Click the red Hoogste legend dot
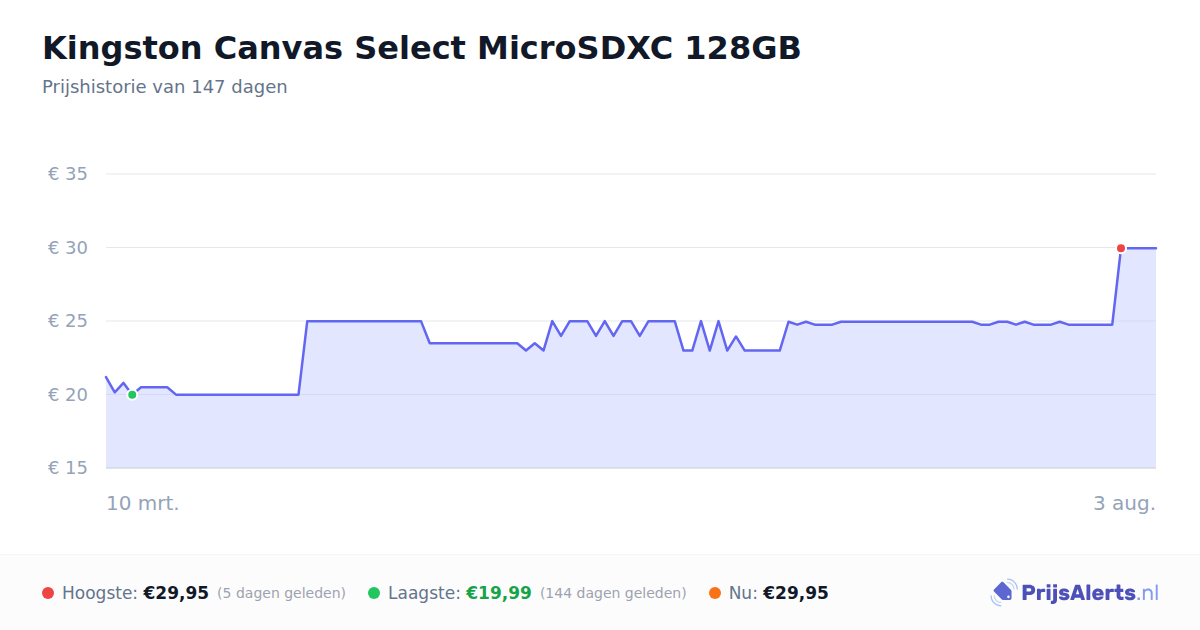The width and height of the screenshot is (1200, 630). tap(48, 593)
